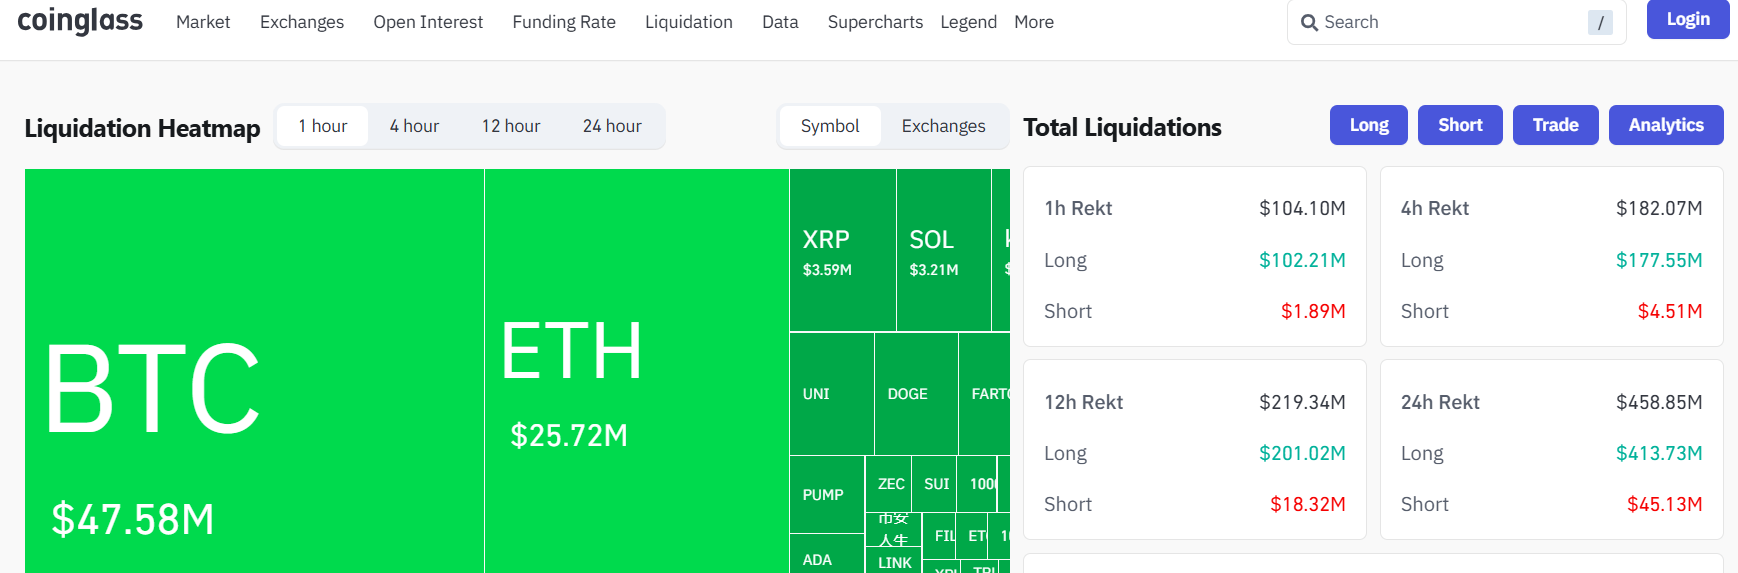Click the 4h Rekt value $182.07M
1738x573 pixels.
[x=1659, y=208]
